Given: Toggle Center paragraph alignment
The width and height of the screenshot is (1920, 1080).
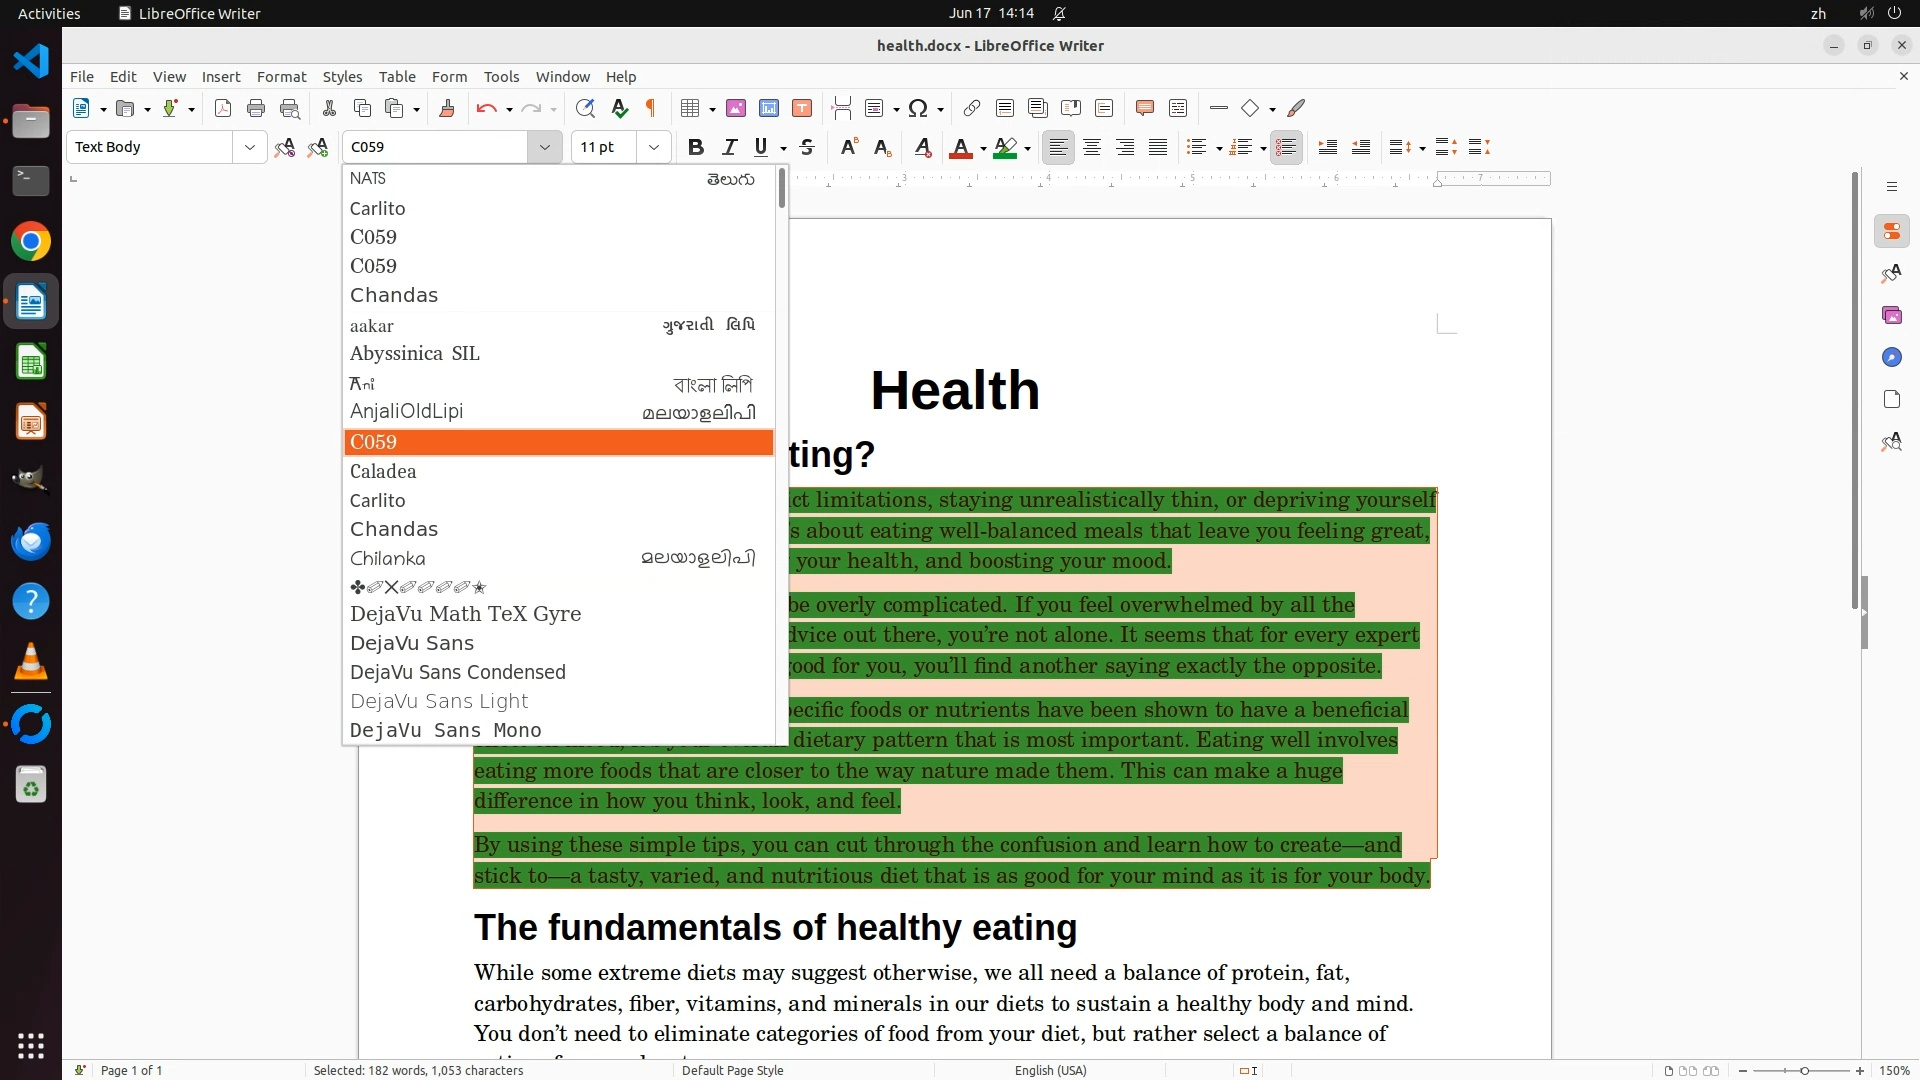Looking at the screenshot, I should [1092, 147].
